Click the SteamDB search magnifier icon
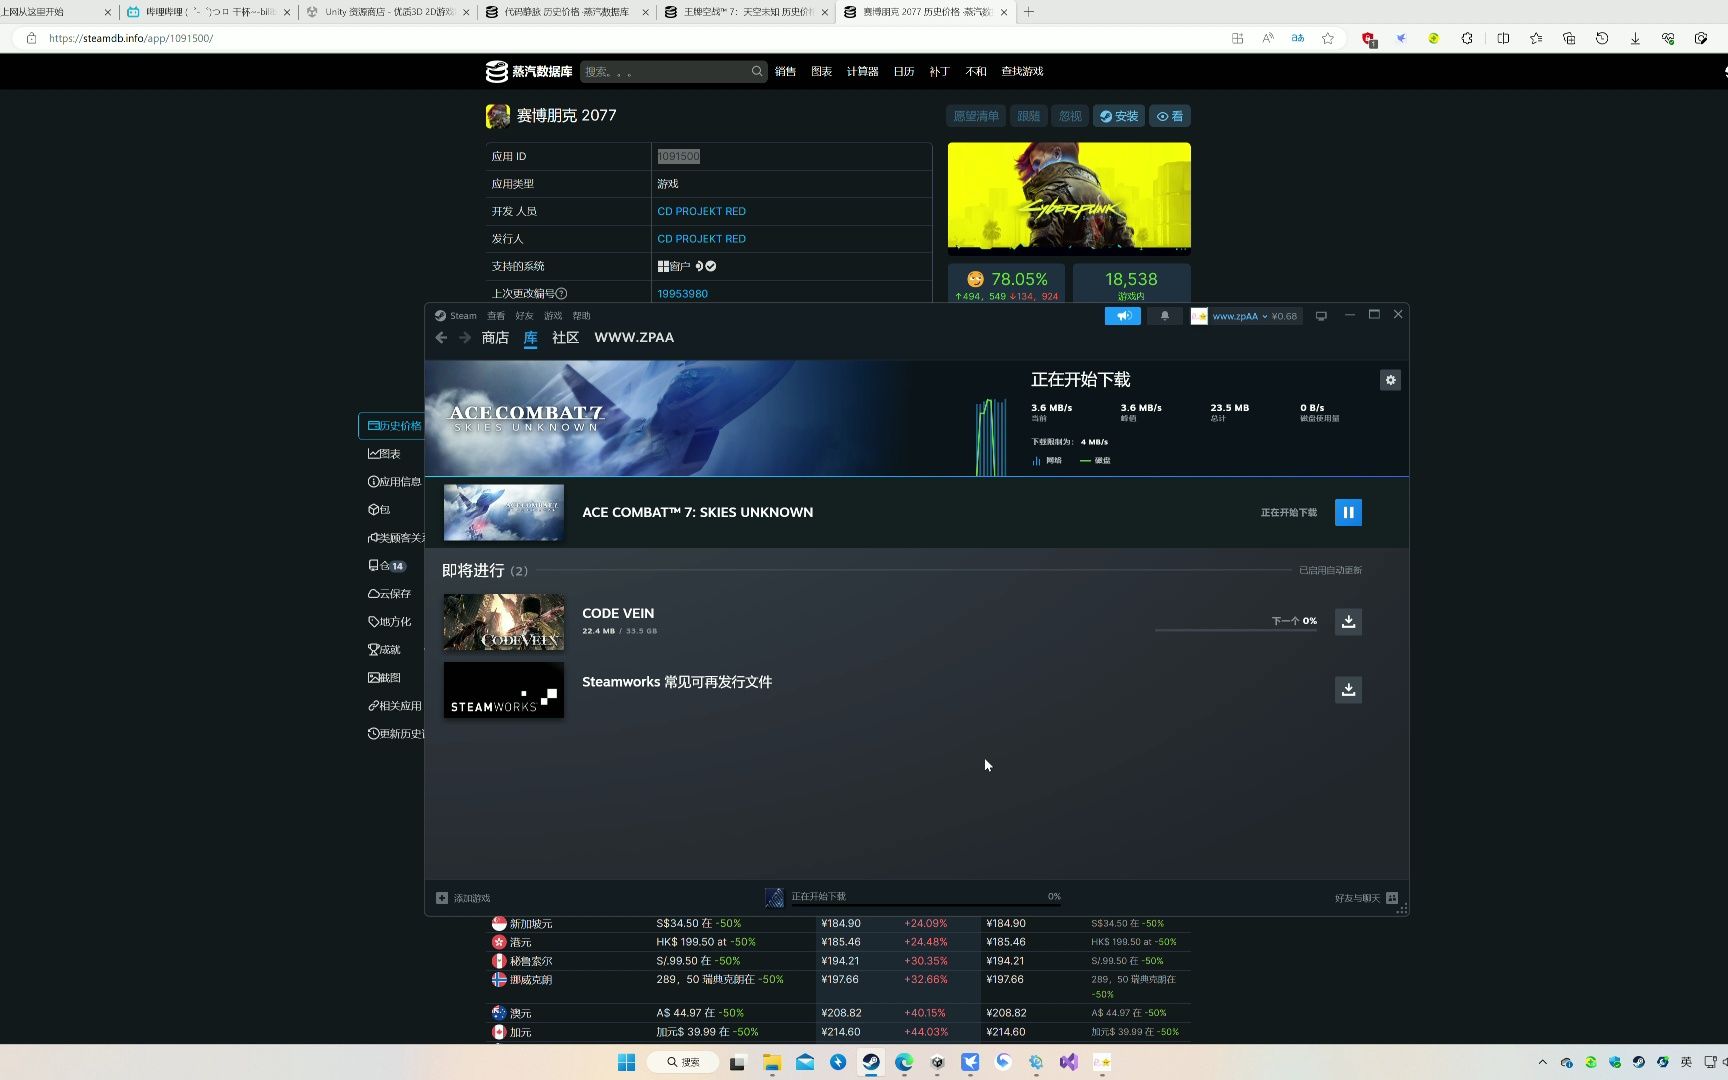Screen dimensions: 1728x1080 [757, 71]
